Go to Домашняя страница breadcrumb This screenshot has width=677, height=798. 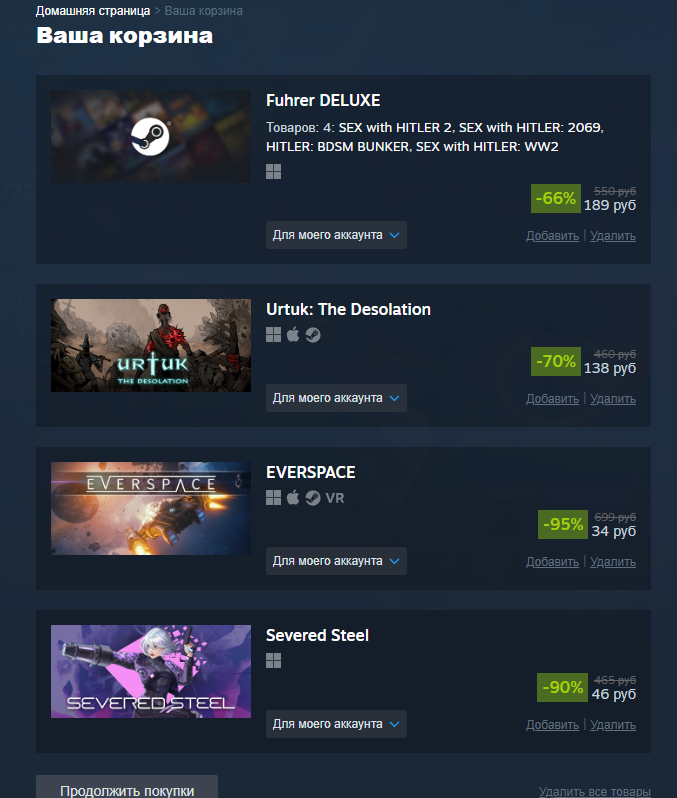tap(93, 11)
